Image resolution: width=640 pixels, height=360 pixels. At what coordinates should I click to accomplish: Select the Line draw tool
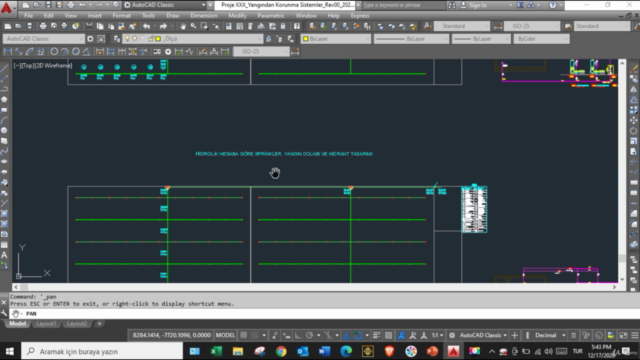pyautogui.click(x=4, y=68)
